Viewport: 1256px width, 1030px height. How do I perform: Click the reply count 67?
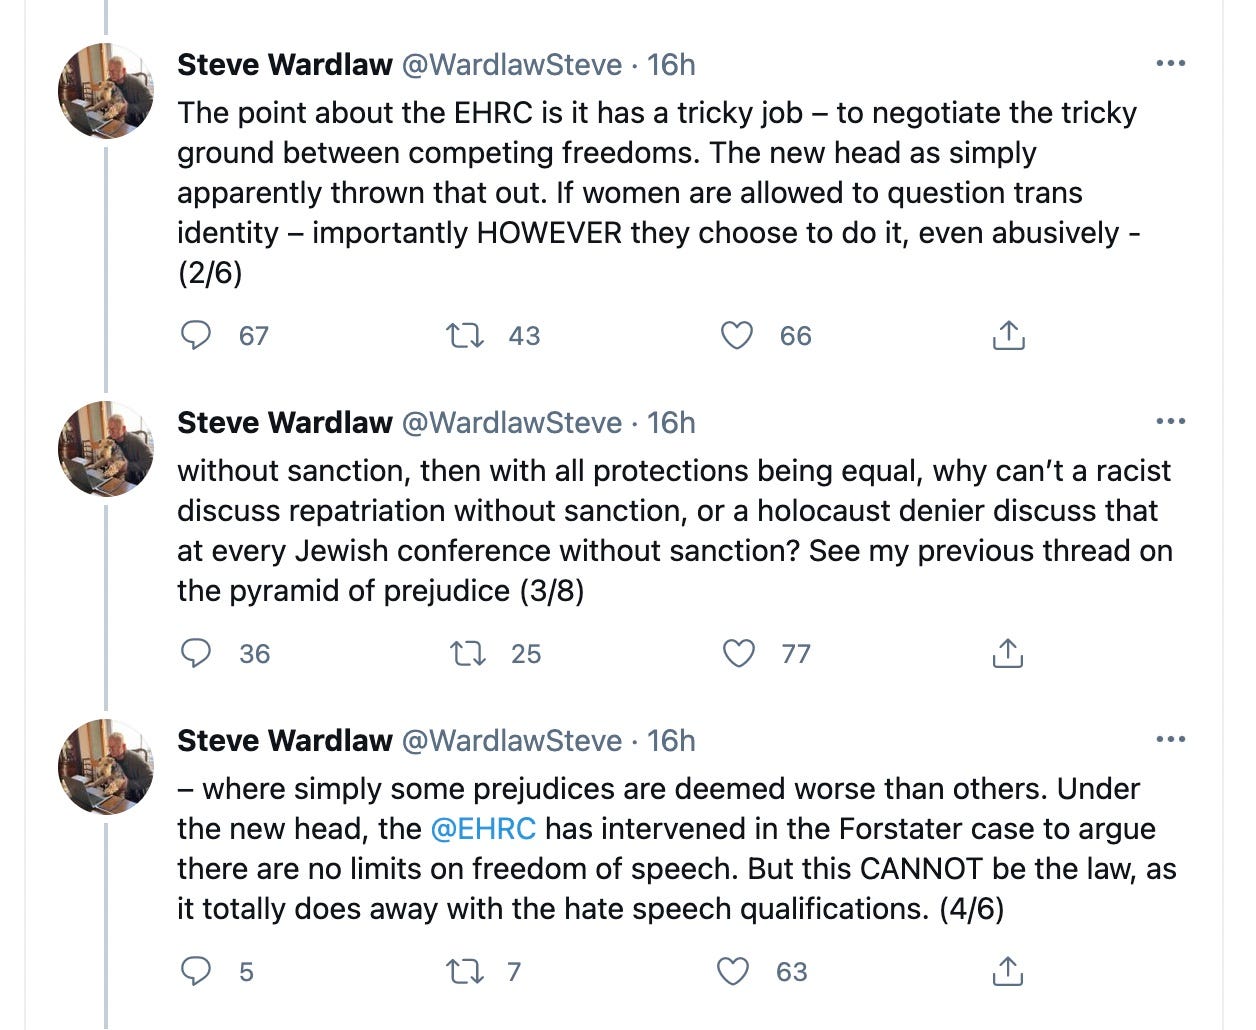(x=254, y=336)
